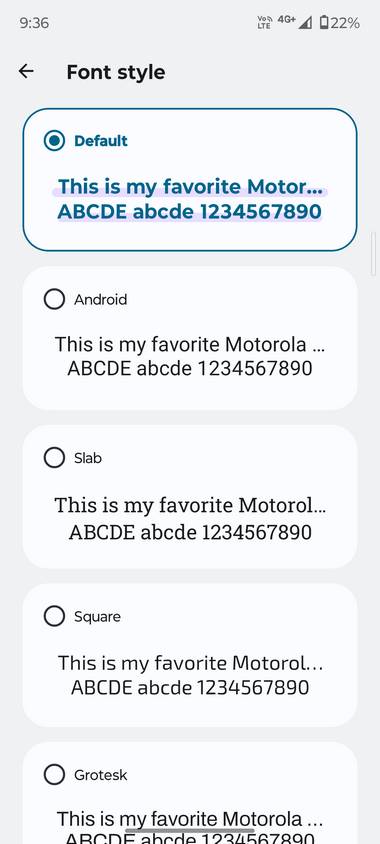Tap the 4G+ network indicator
Screen dimensions: 380x844
pyautogui.click(x=286, y=19)
